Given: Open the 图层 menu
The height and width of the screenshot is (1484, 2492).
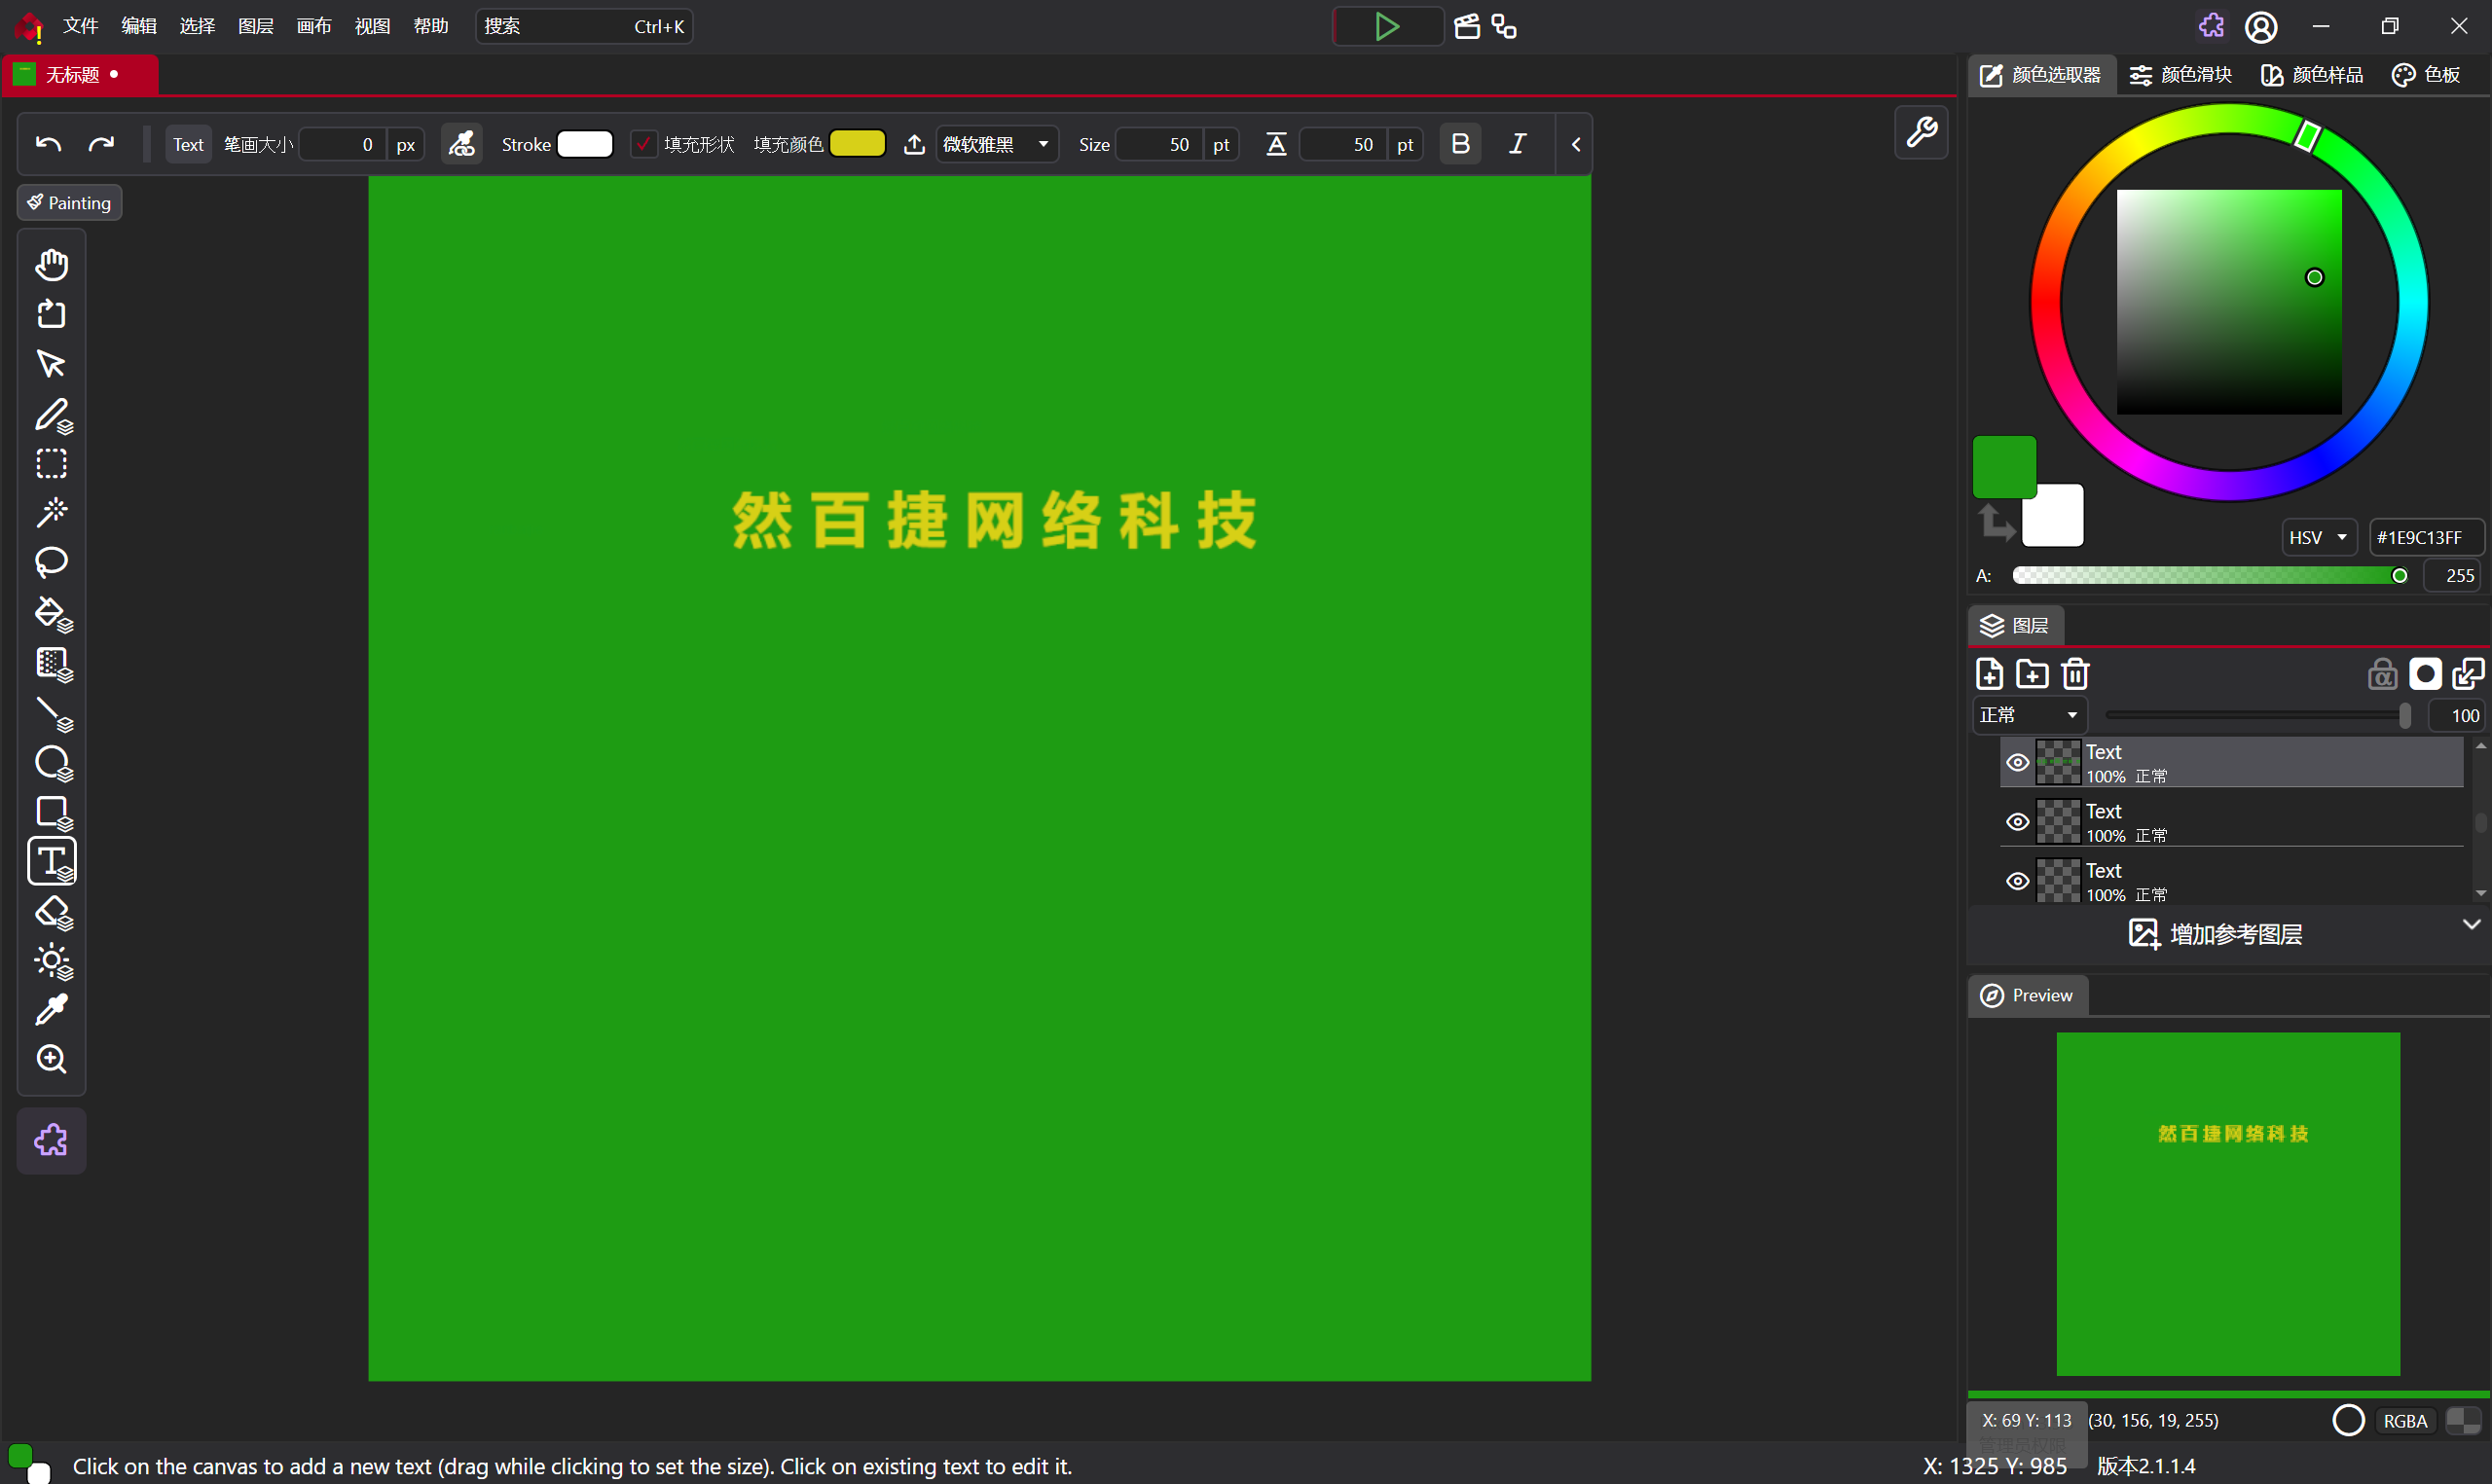Looking at the screenshot, I should 256,26.
